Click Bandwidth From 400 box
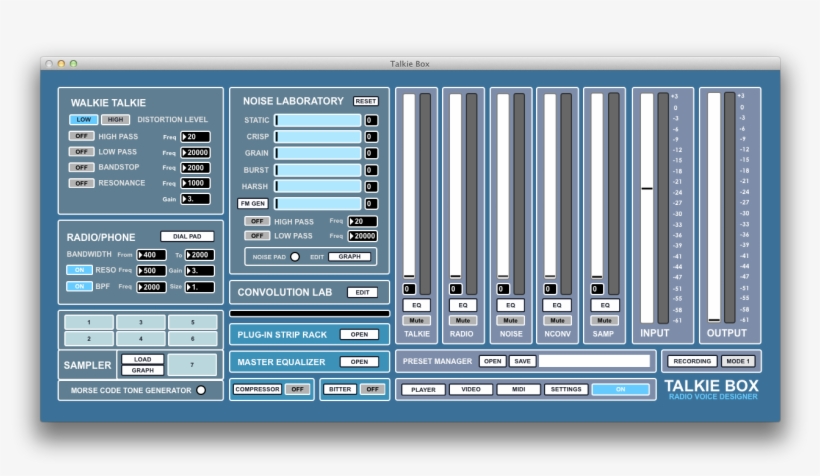 click(151, 255)
